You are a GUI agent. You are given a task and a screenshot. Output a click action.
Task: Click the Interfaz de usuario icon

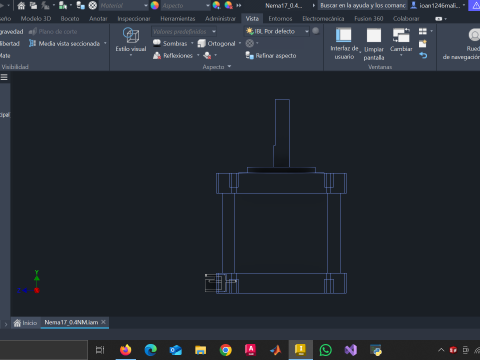[x=344, y=35]
